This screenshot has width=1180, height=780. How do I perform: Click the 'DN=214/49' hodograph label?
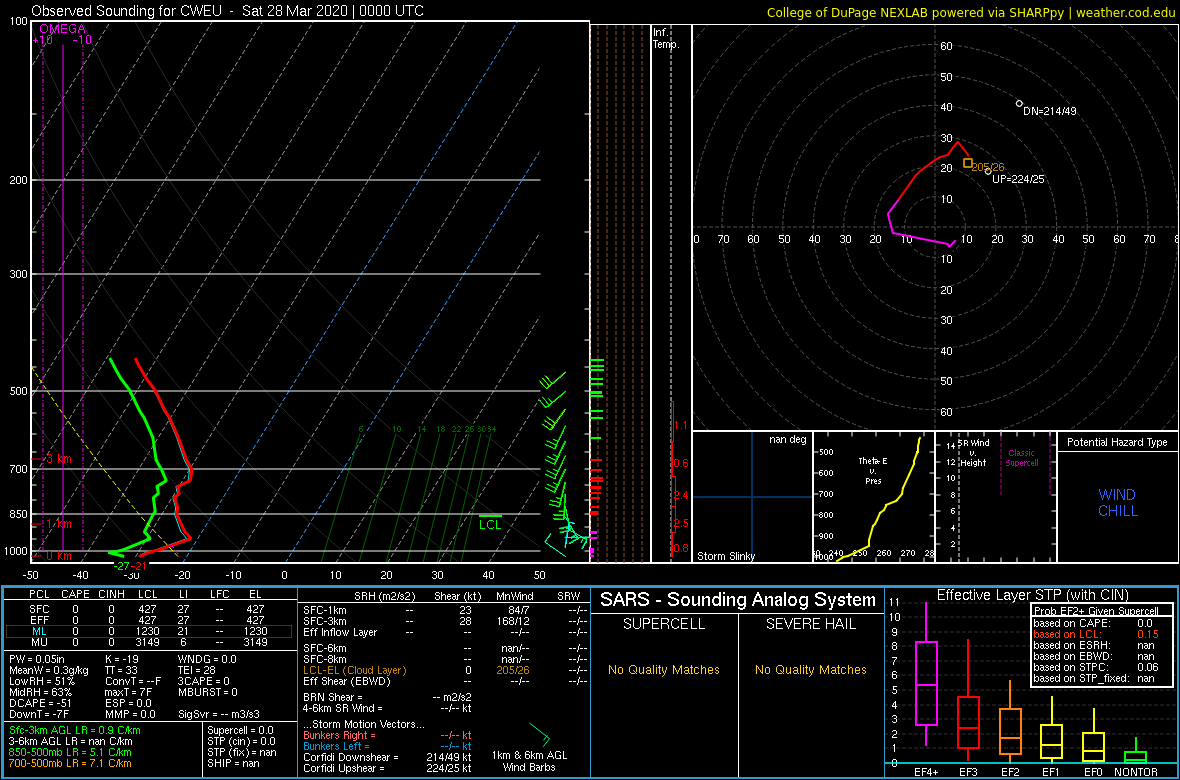point(1050,111)
